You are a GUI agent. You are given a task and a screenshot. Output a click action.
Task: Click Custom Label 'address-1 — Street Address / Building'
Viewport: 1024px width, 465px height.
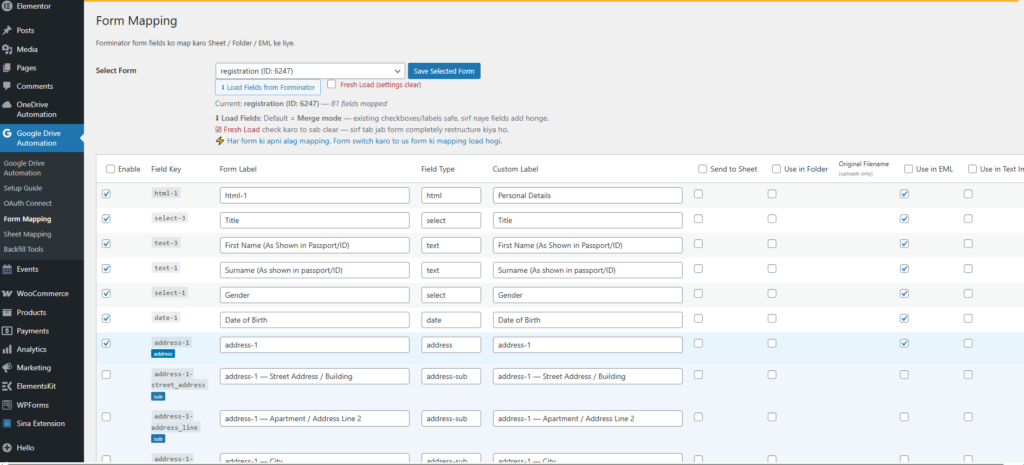coord(588,376)
